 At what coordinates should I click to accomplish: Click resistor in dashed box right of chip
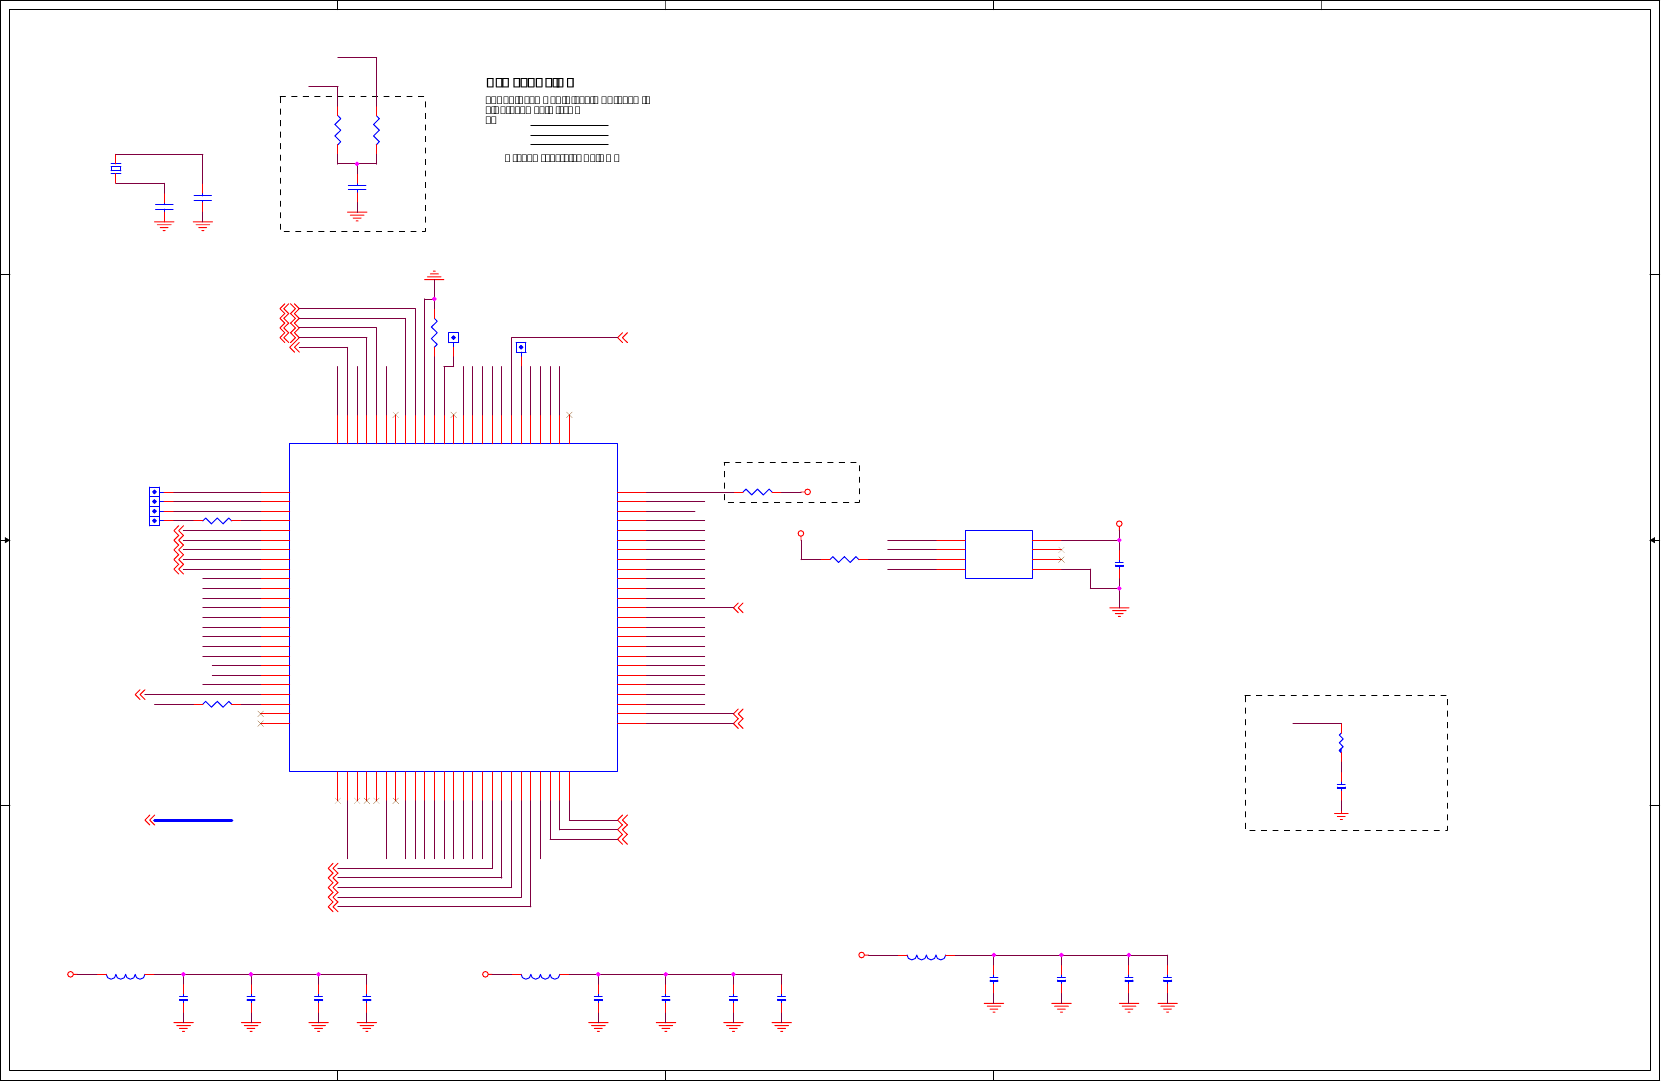[758, 492]
